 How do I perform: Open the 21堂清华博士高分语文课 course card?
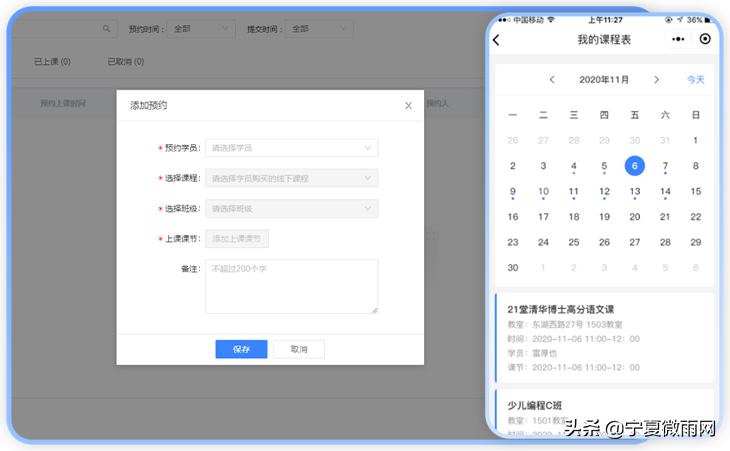coord(604,338)
